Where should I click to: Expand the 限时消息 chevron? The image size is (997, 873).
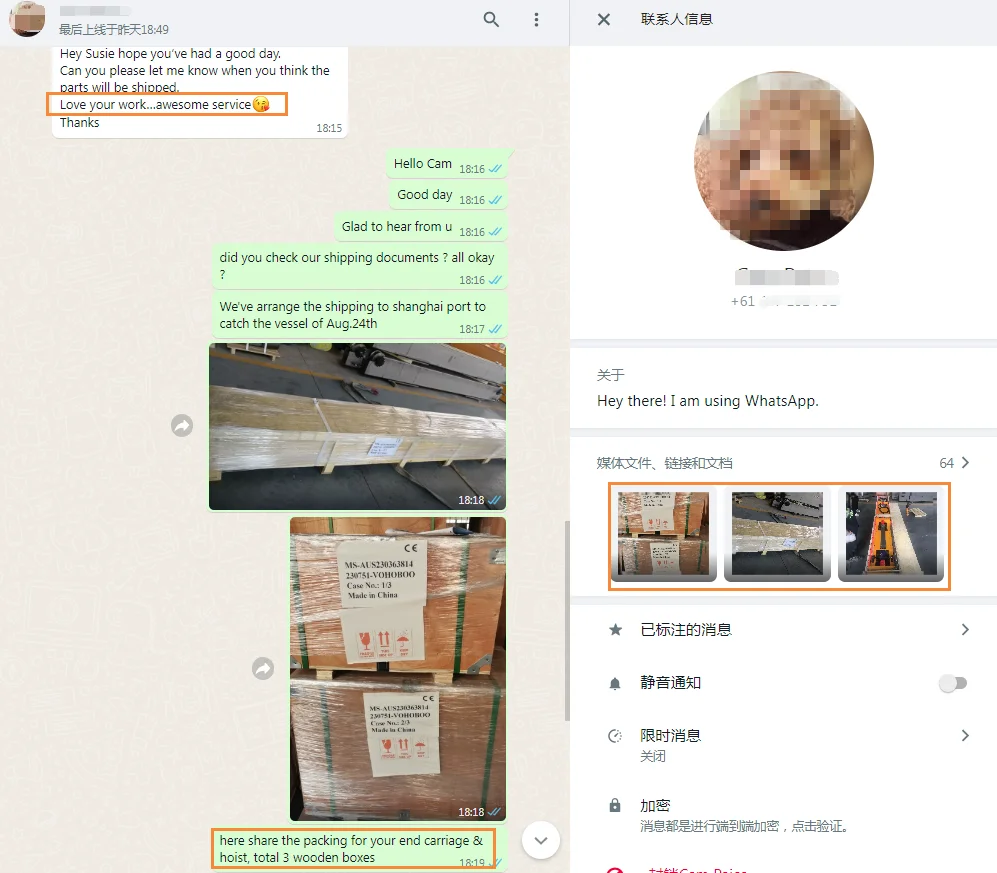point(965,736)
